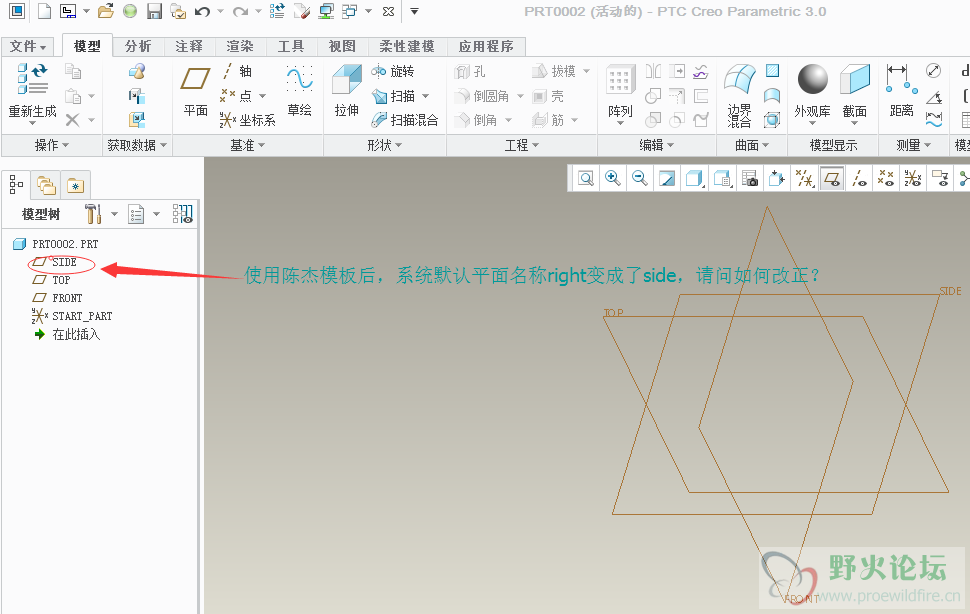Viewport: 970px width, 614px height.
Task: Save the model with floppy disk icon
Action: tap(154, 11)
